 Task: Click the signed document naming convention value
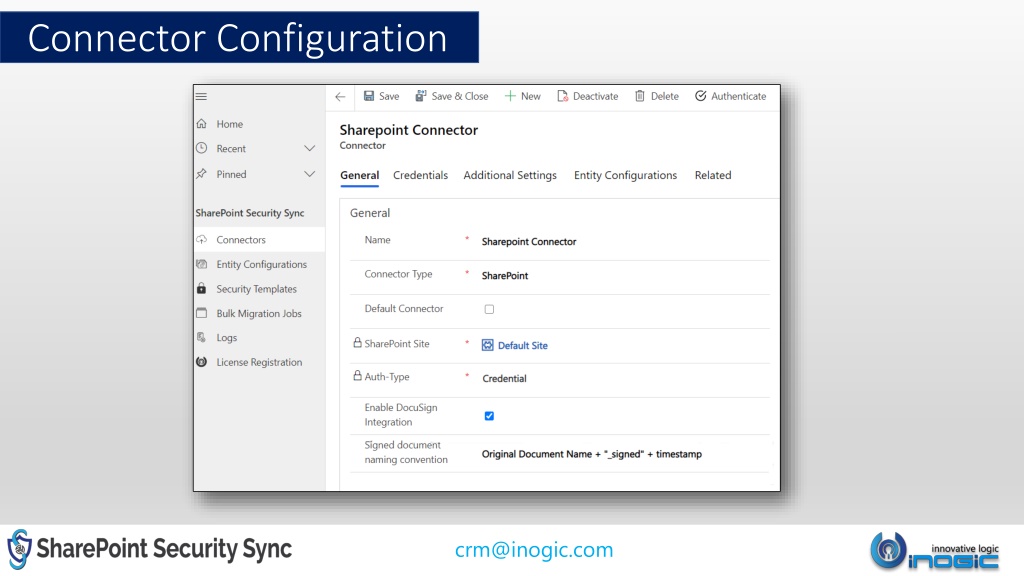tap(592, 454)
